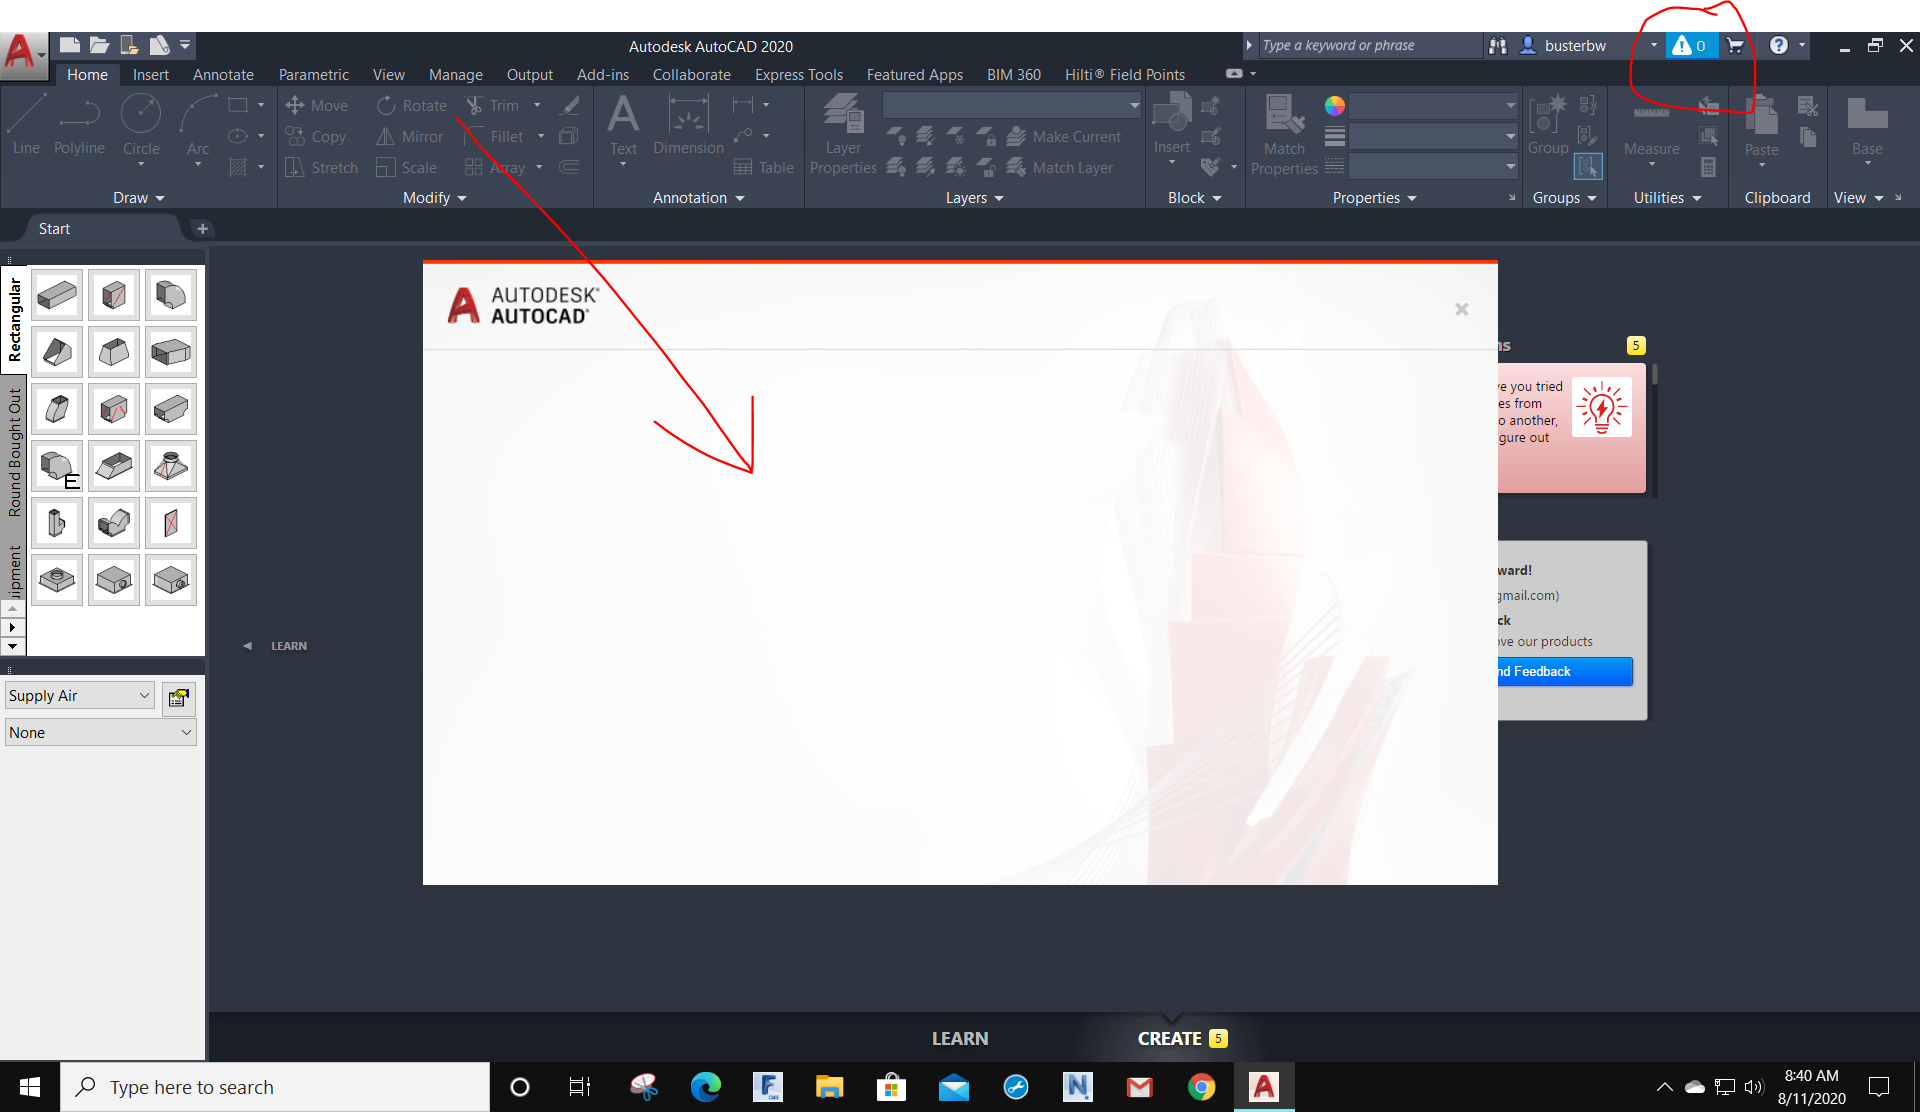Select the Multiline Text tool

tap(623, 125)
